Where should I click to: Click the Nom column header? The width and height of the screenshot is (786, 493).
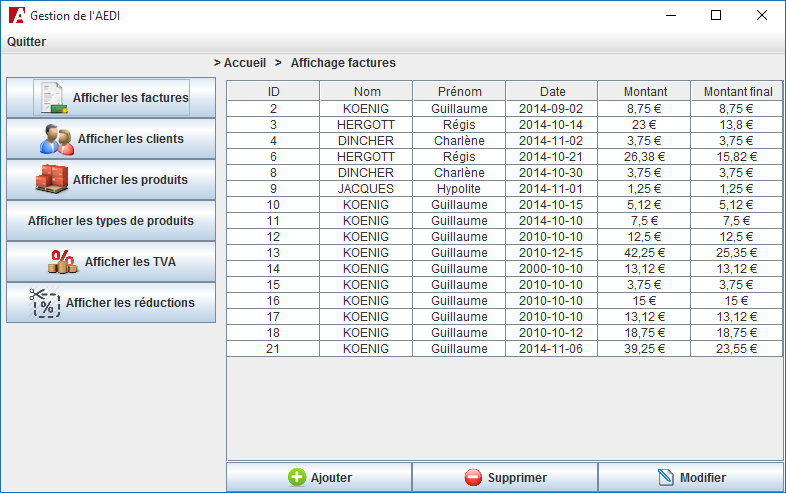pos(367,92)
